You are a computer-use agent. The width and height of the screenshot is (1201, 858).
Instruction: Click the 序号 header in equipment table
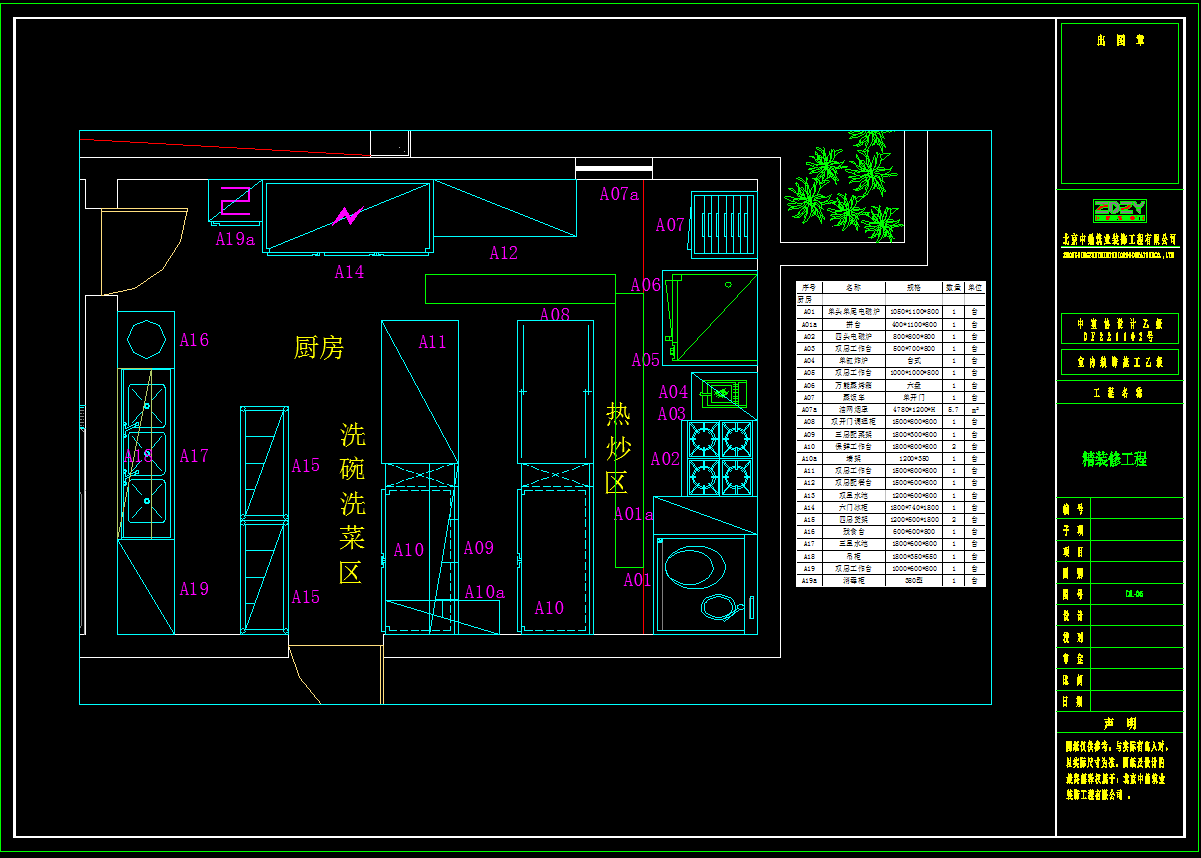(808, 287)
